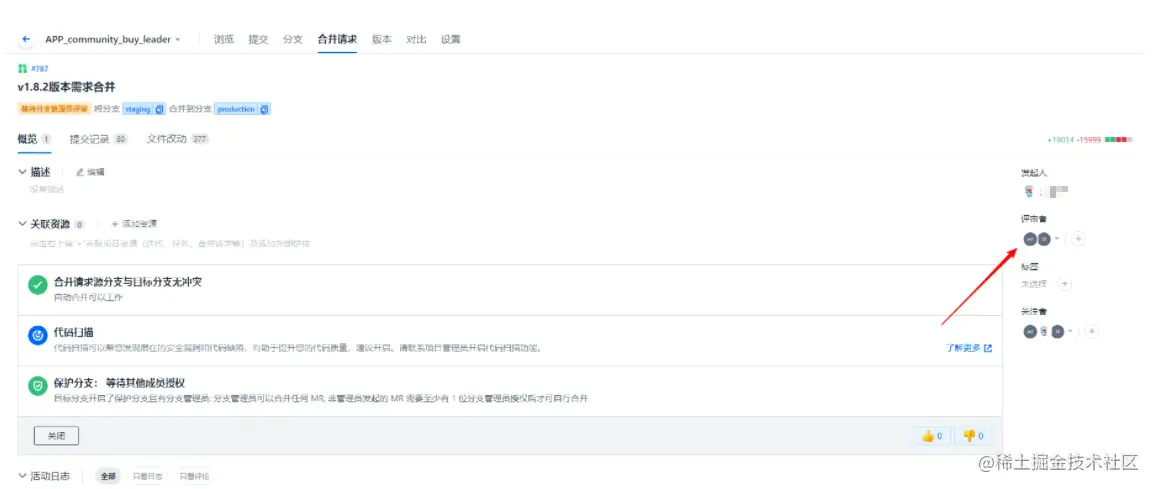1155x489 pixels.
Task: Click the first reviewer avatar under 评审者
Action: click(x=1030, y=239)
